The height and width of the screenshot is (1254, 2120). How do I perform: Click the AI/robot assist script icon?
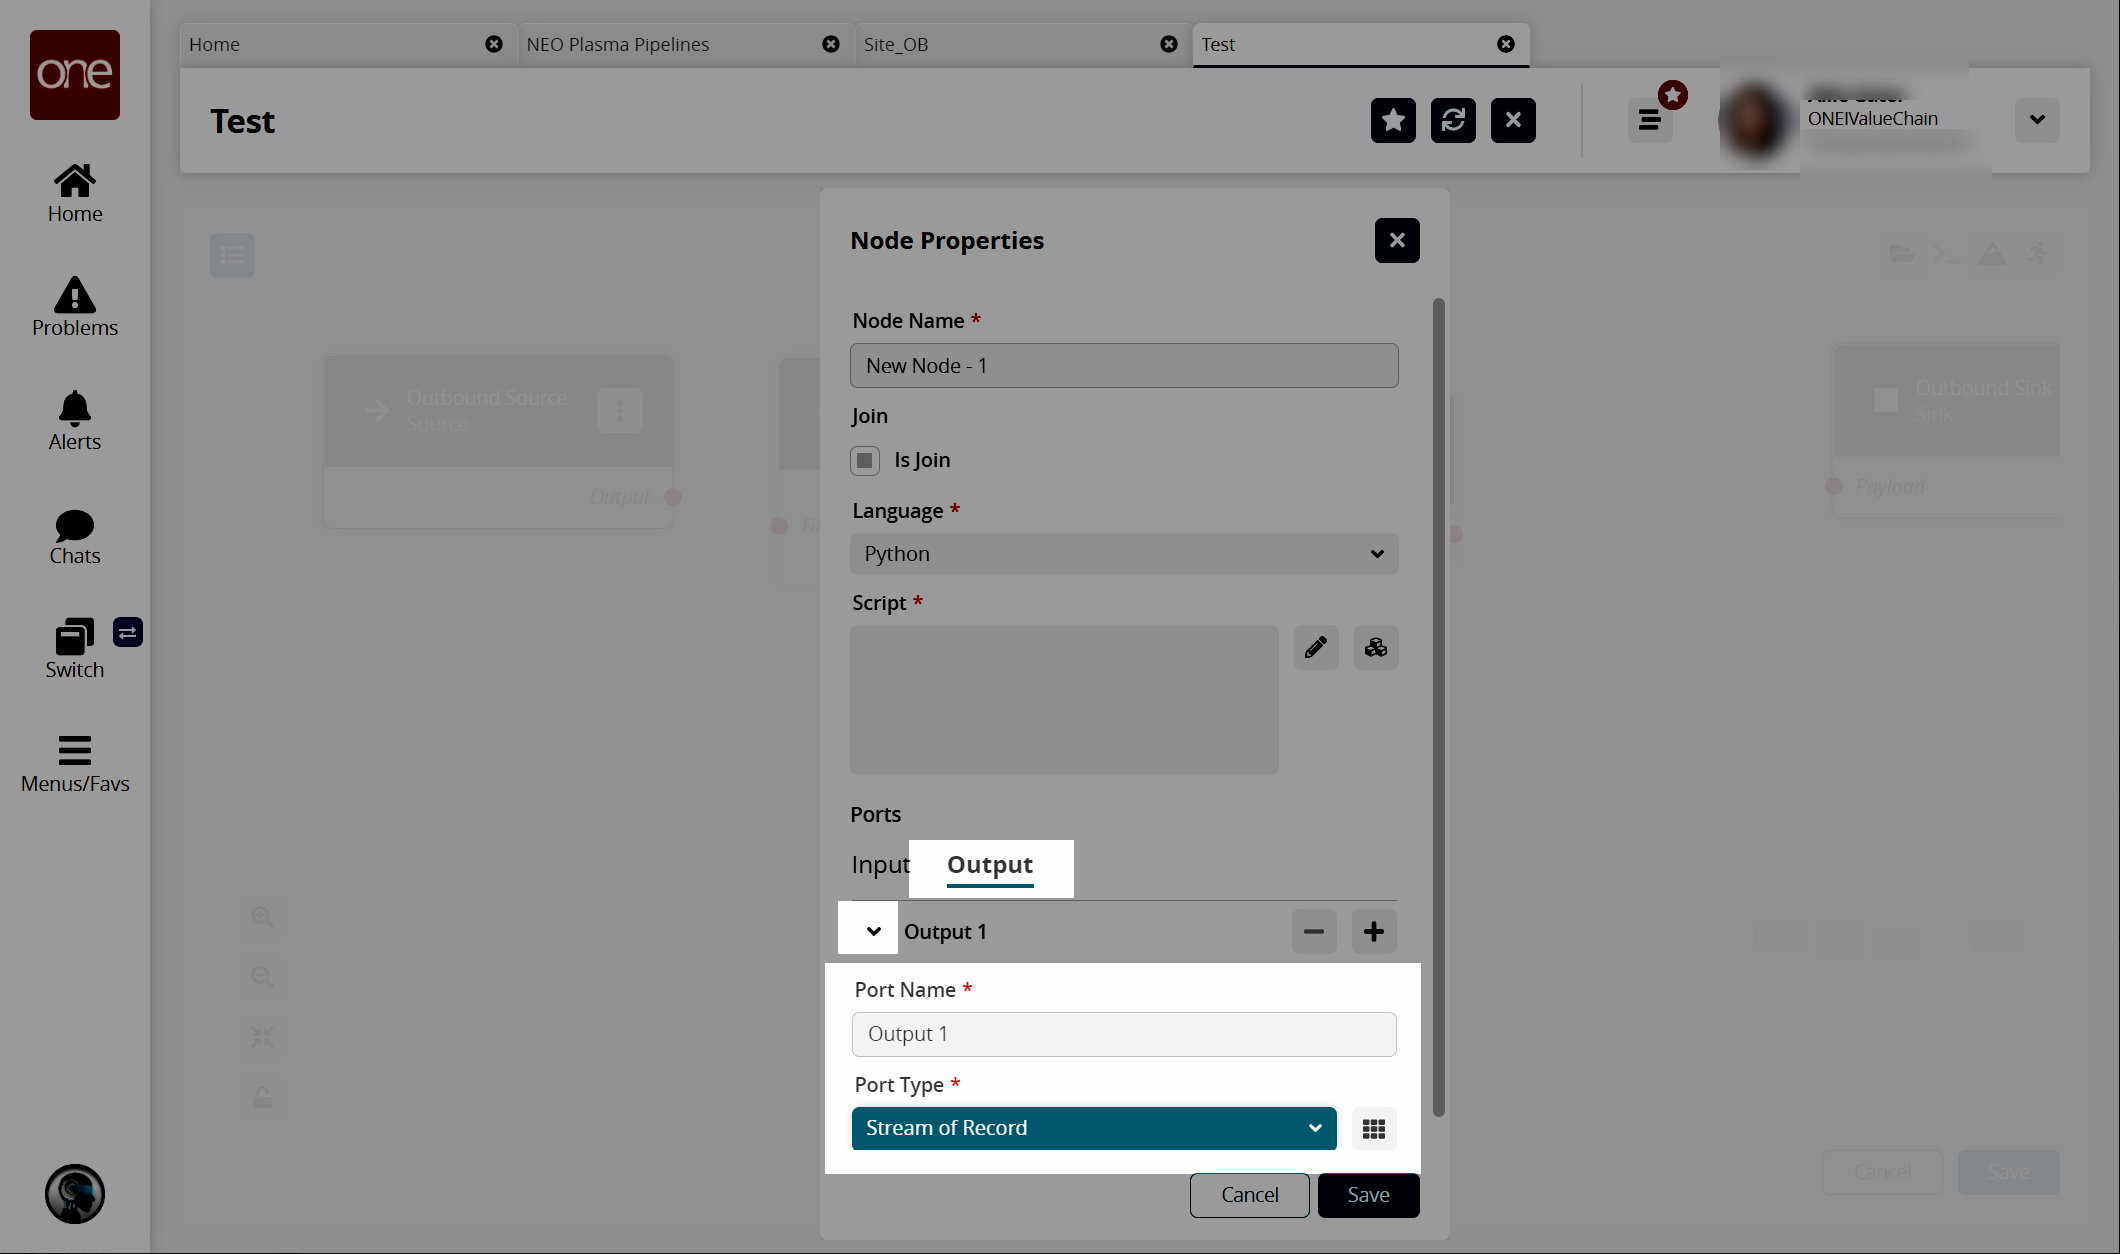point(1374,646)
